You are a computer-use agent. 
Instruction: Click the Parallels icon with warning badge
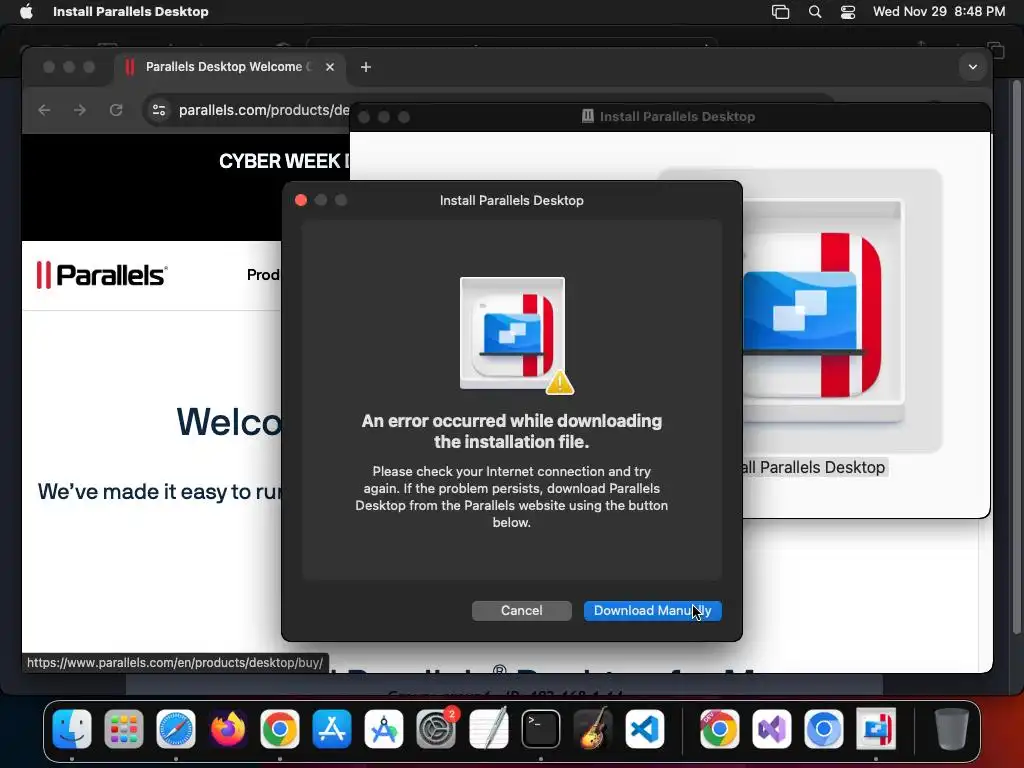click(513, 334)
